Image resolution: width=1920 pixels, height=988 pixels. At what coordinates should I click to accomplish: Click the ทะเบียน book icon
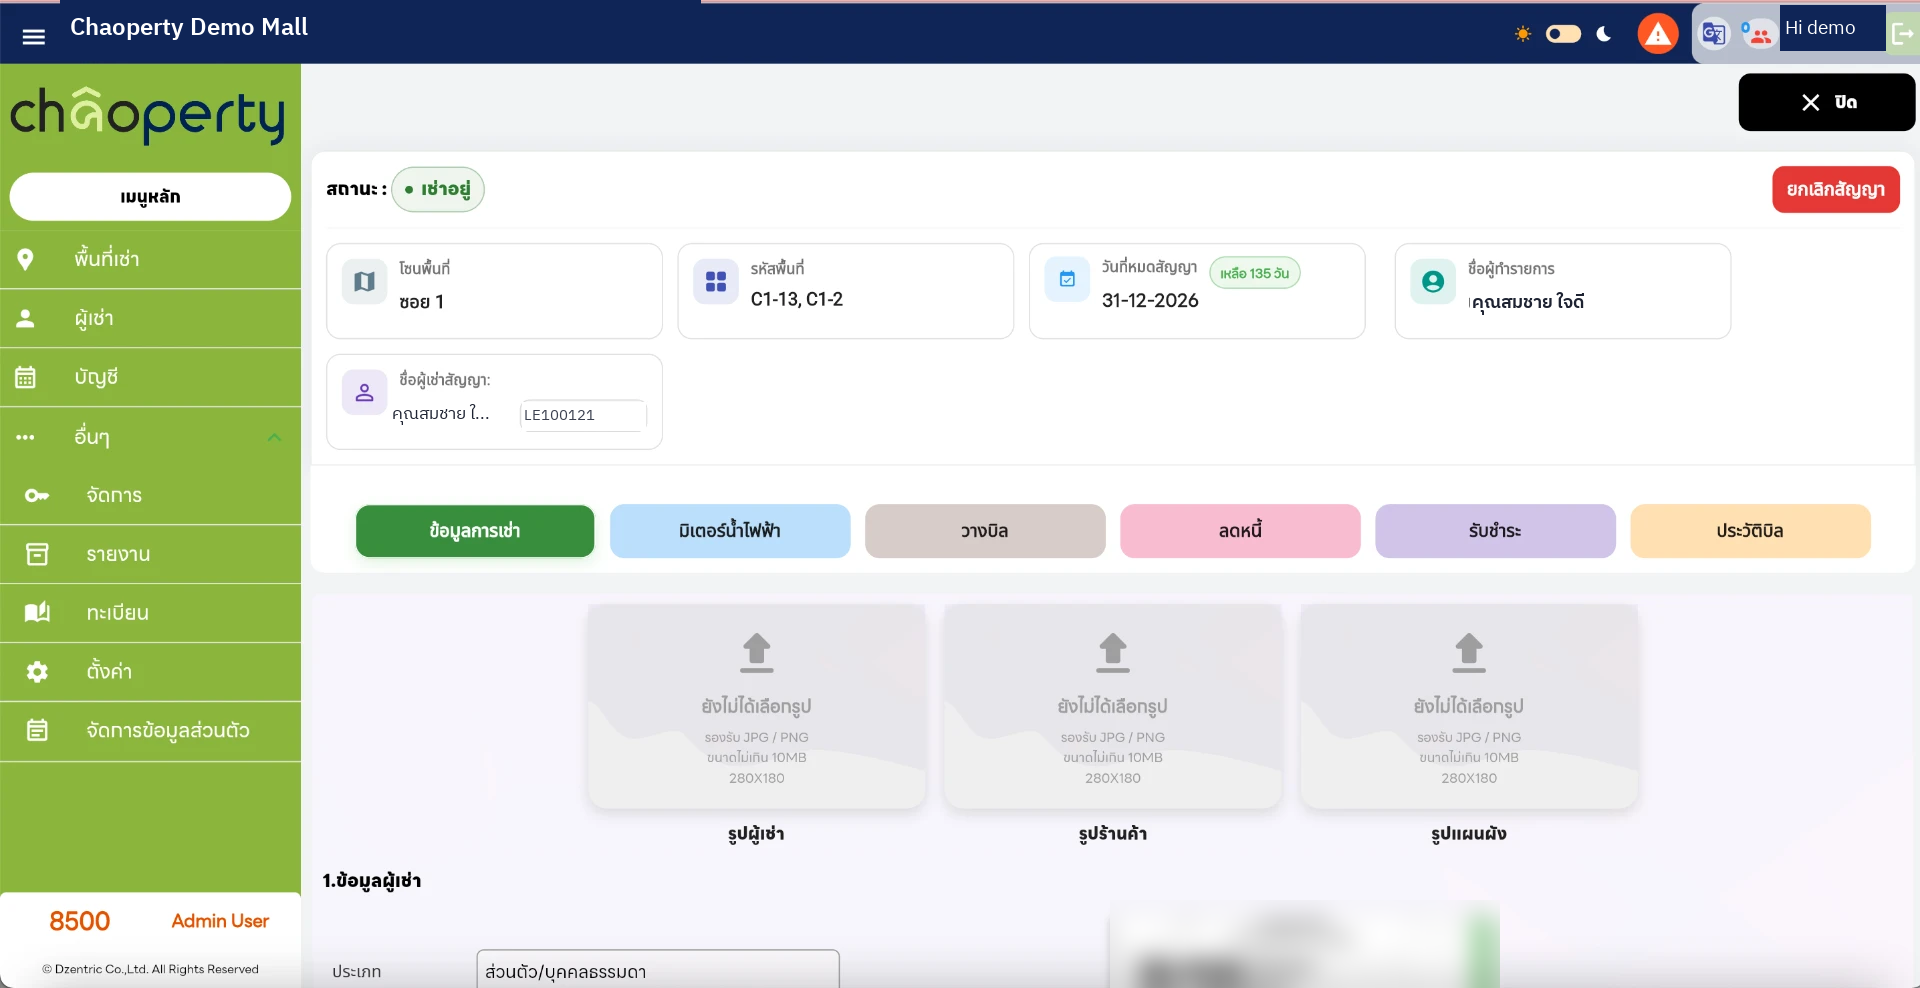click(37, 612)
